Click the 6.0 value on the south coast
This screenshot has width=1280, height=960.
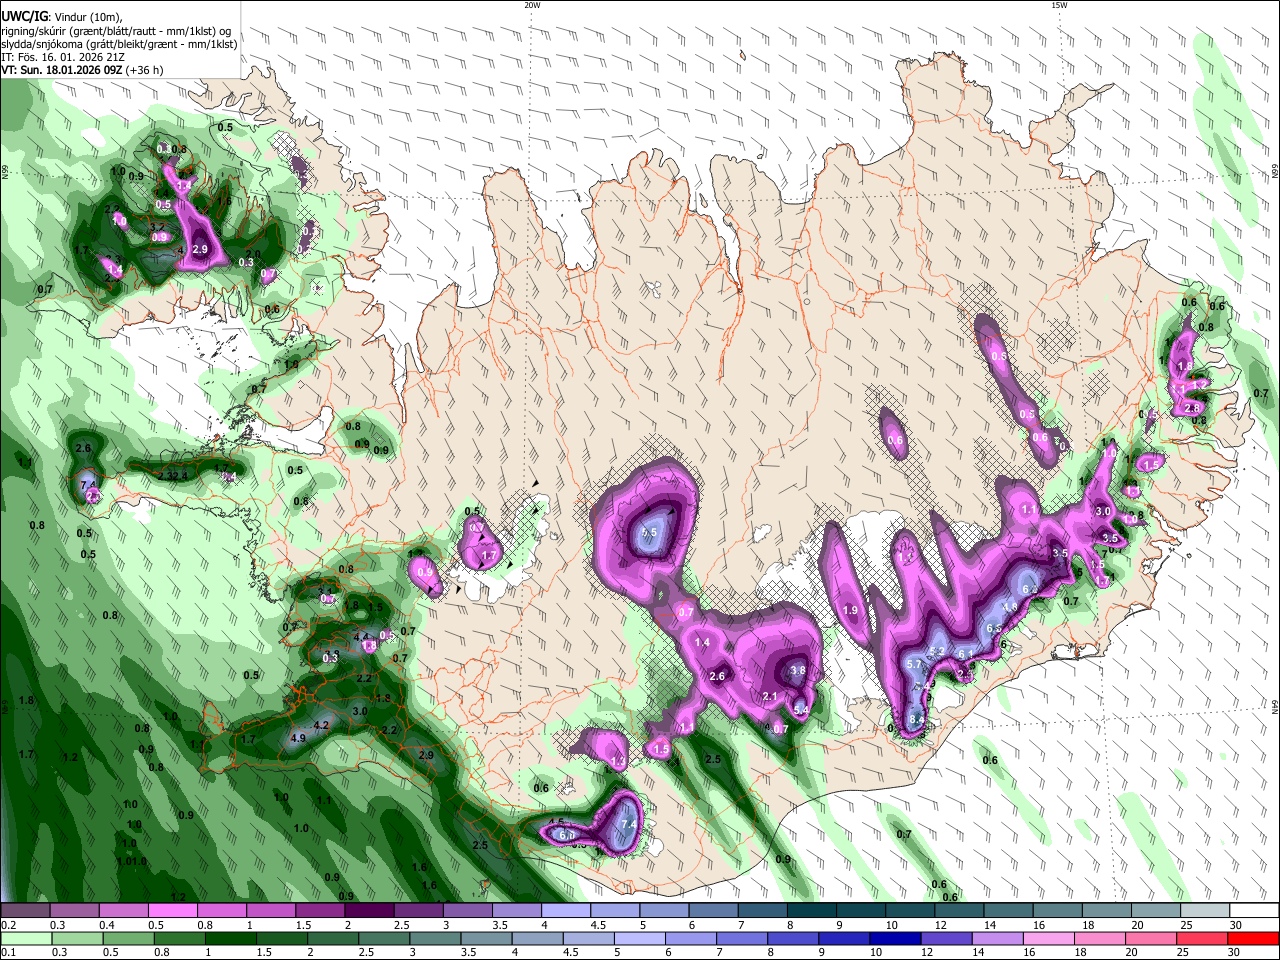pos(566,835)
